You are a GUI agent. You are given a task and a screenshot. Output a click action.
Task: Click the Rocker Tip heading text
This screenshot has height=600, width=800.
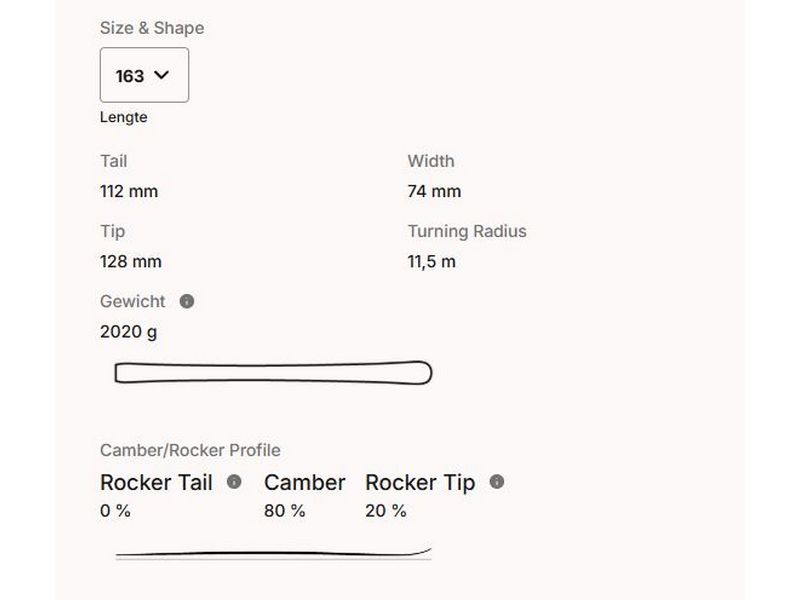point(420,482)
